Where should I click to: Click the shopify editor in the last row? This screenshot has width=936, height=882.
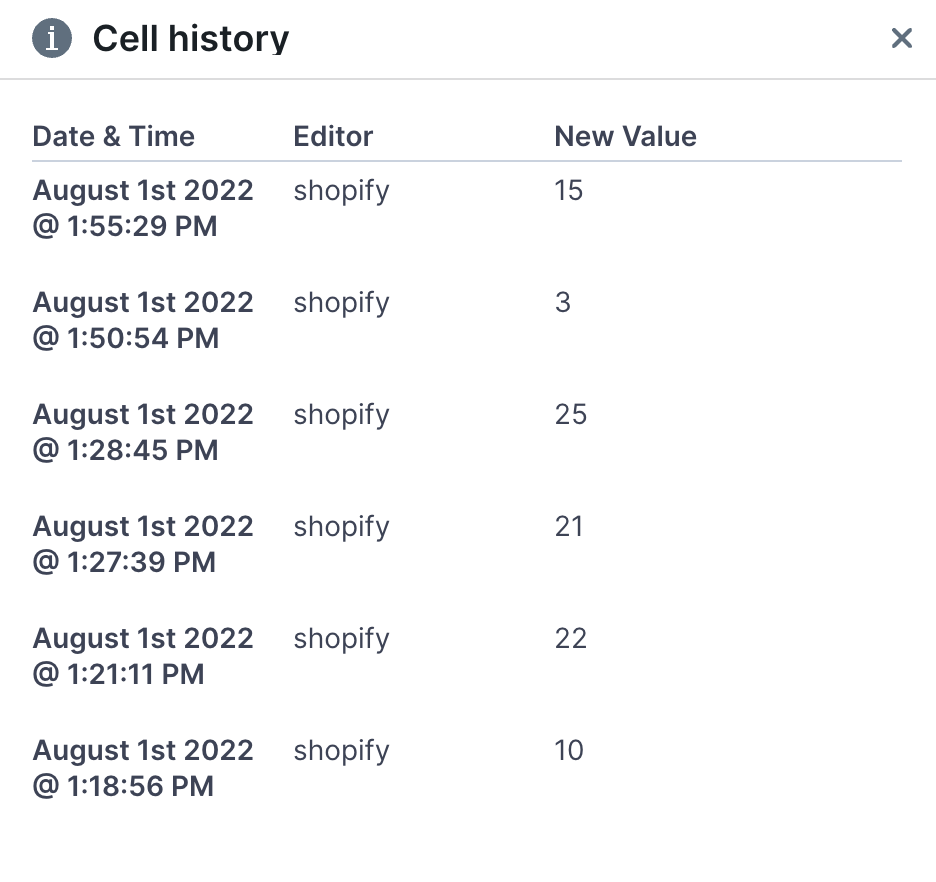(341, 751)
